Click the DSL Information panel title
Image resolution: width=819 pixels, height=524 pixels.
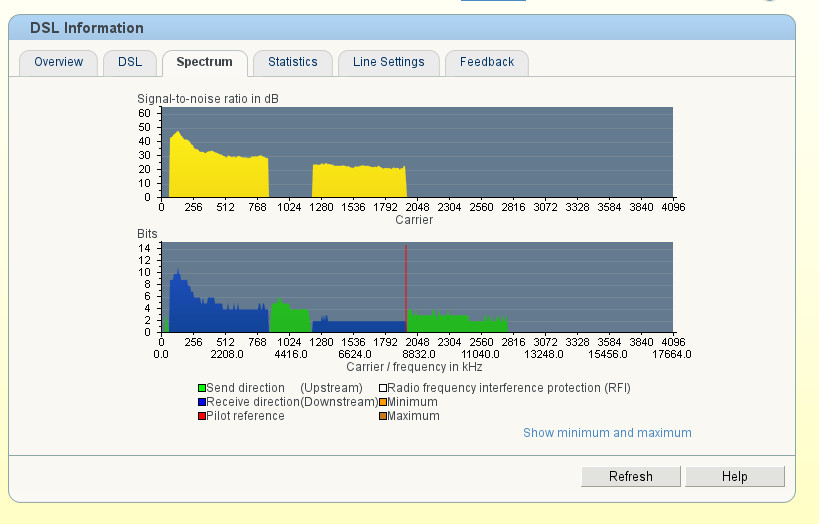click(x=87, y=28)
